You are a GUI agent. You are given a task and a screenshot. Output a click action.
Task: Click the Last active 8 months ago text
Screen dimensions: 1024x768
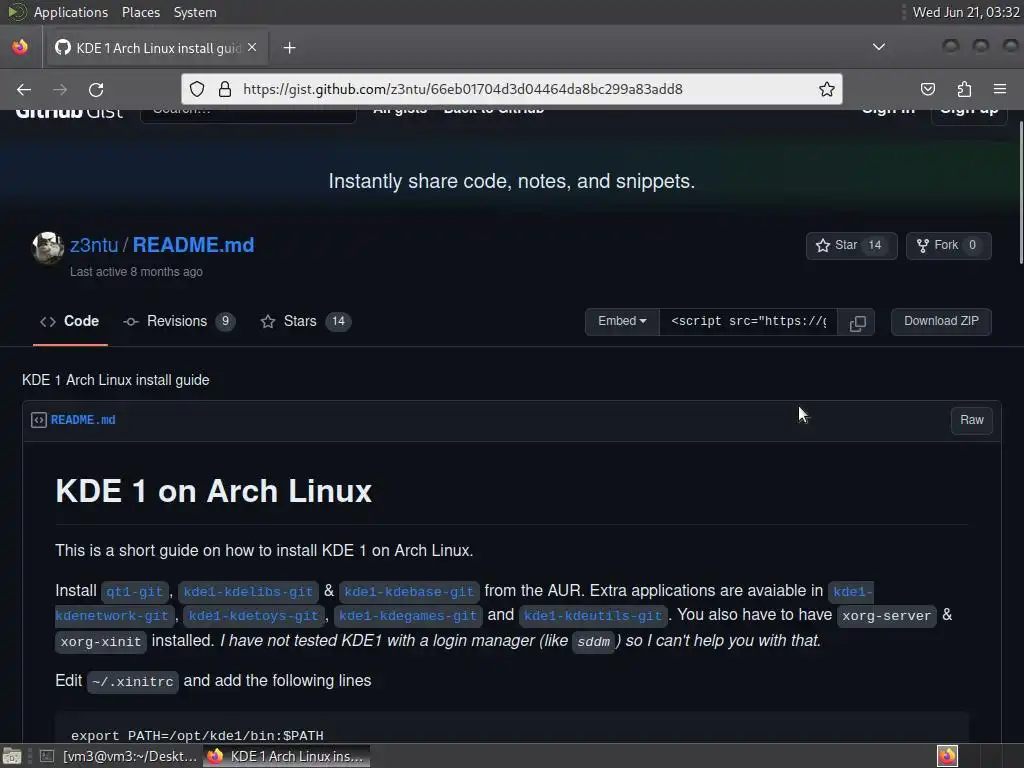pyautogui.click(x=136, y=272)
